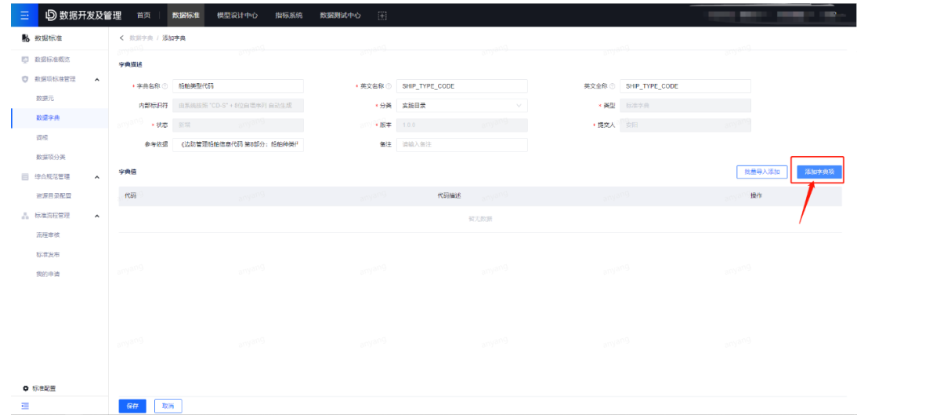
Task: Click the 数据开发及管理 logo icon
Action: [51, 15]
